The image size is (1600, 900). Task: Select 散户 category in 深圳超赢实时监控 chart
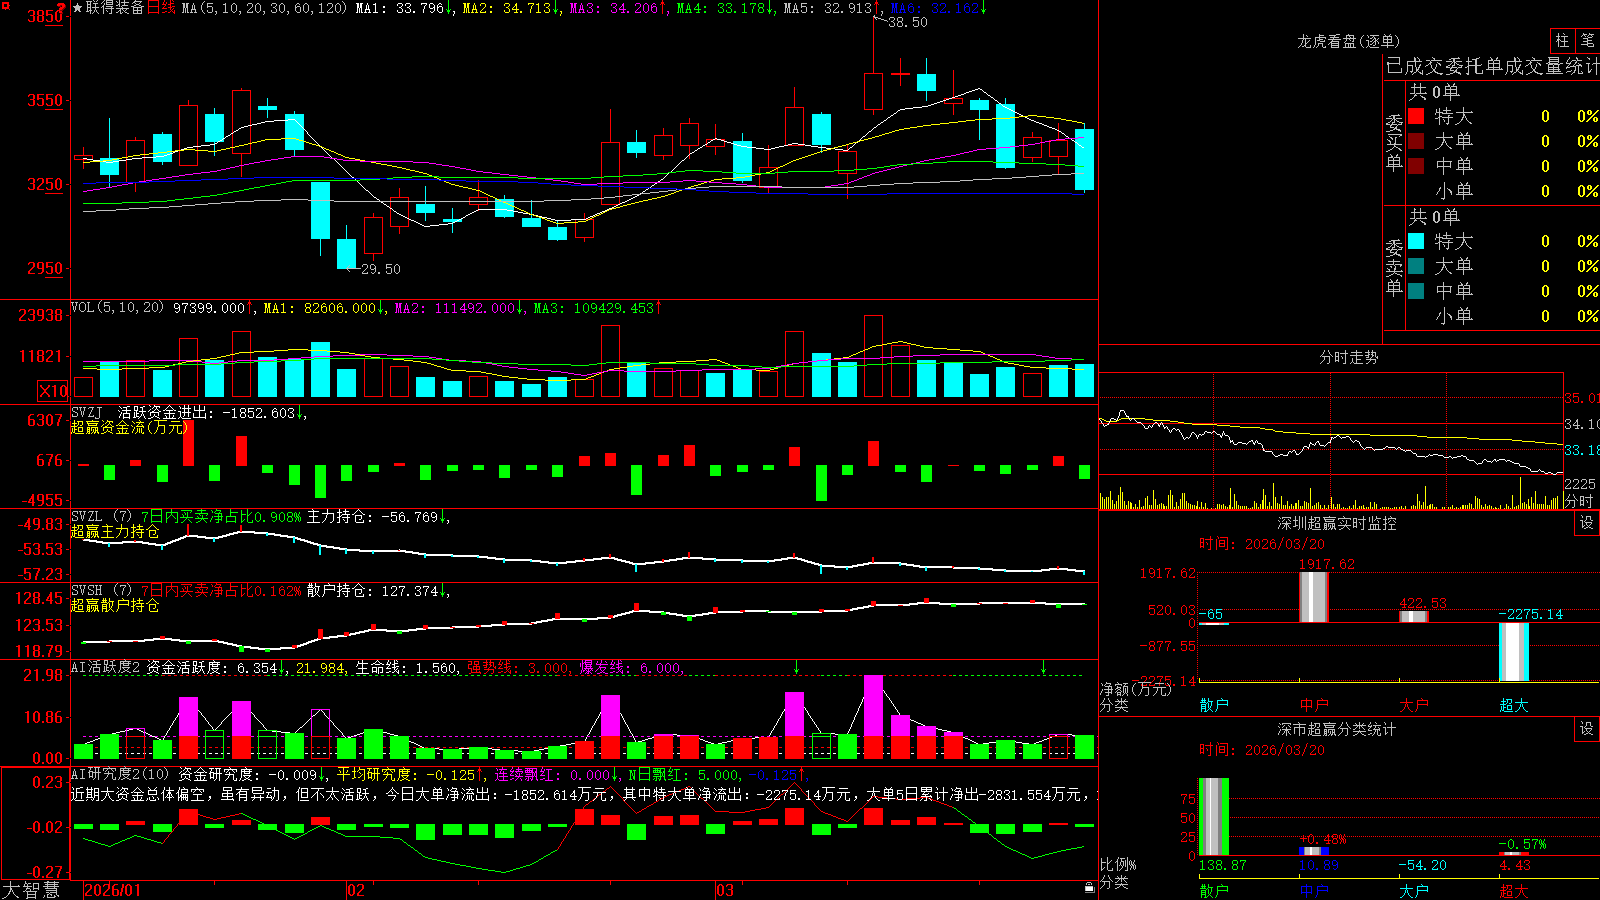click(x=1214, y=705)
